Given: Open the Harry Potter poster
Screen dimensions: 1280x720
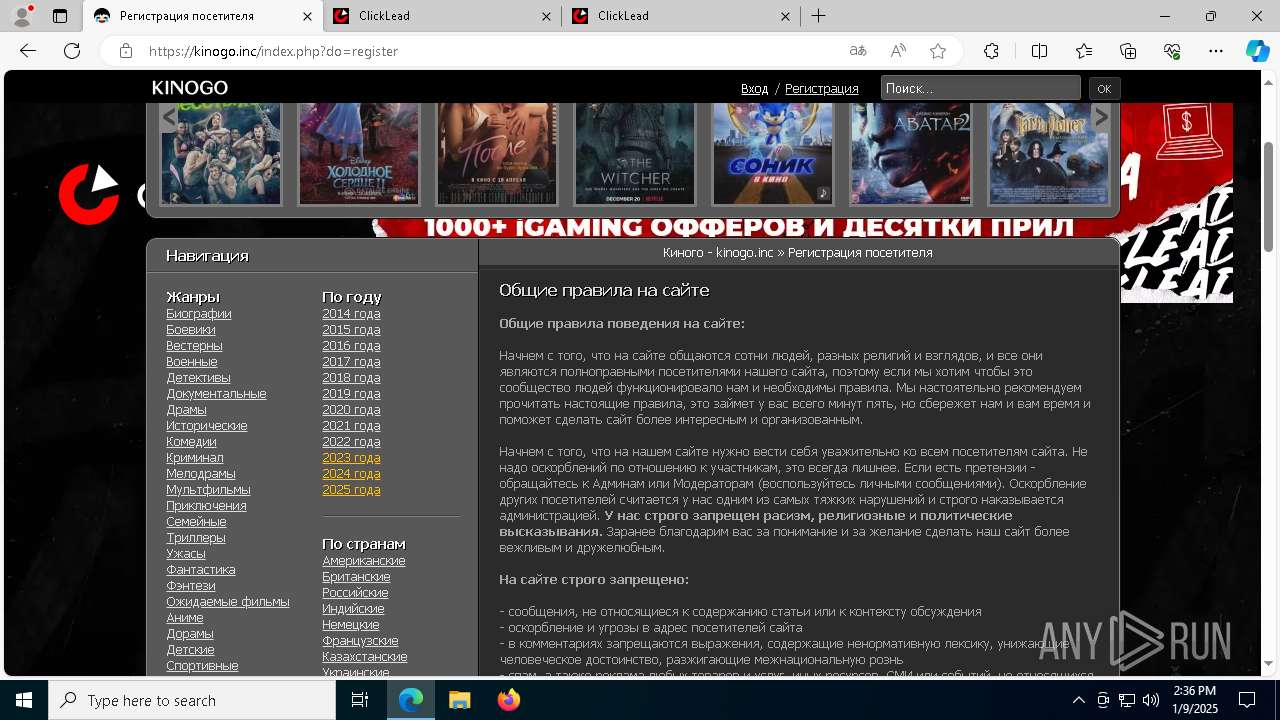Looking at the screenshot, I should pos(1049,153).
